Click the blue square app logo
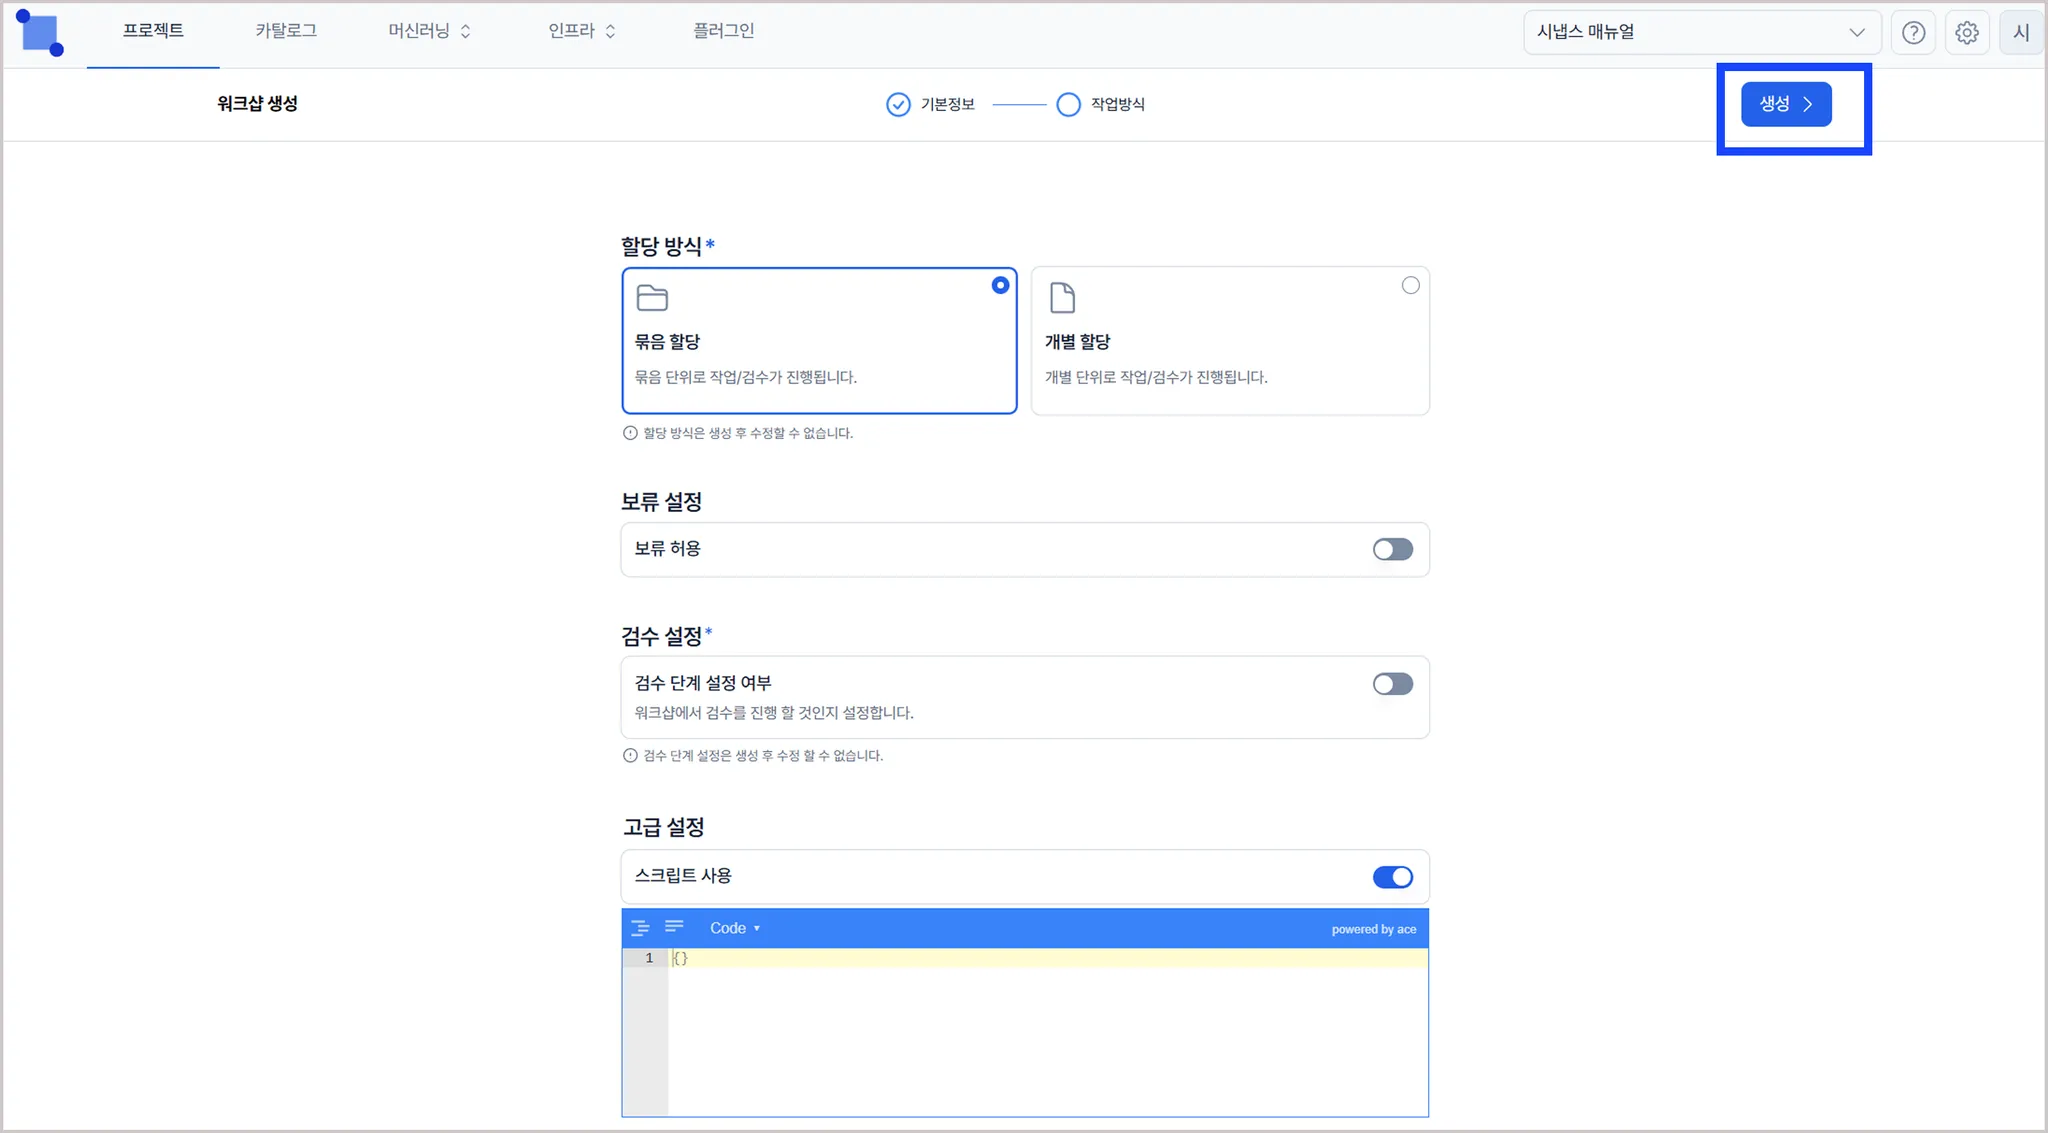 point(40,34)
